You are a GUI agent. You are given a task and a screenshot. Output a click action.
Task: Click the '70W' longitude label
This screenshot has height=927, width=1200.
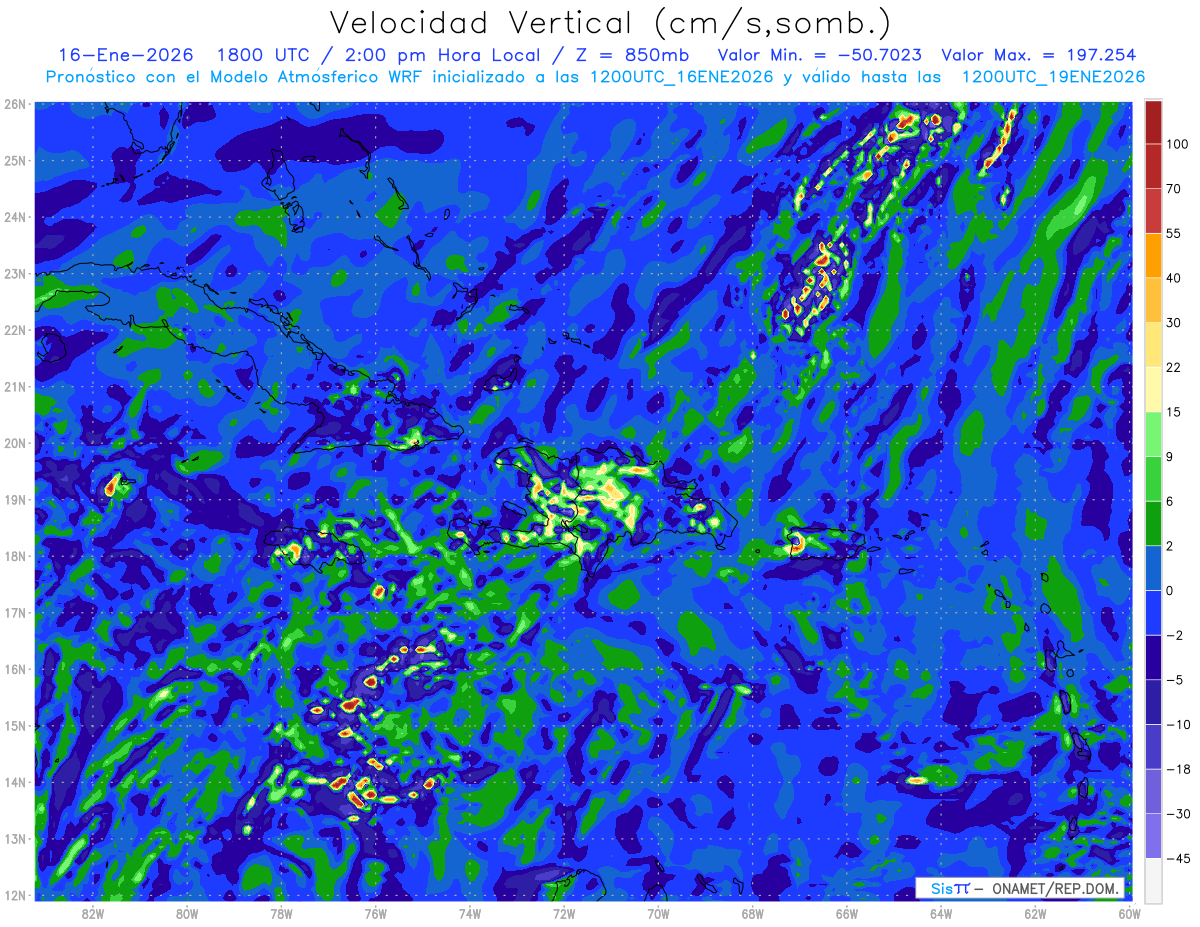click(658, 913)
